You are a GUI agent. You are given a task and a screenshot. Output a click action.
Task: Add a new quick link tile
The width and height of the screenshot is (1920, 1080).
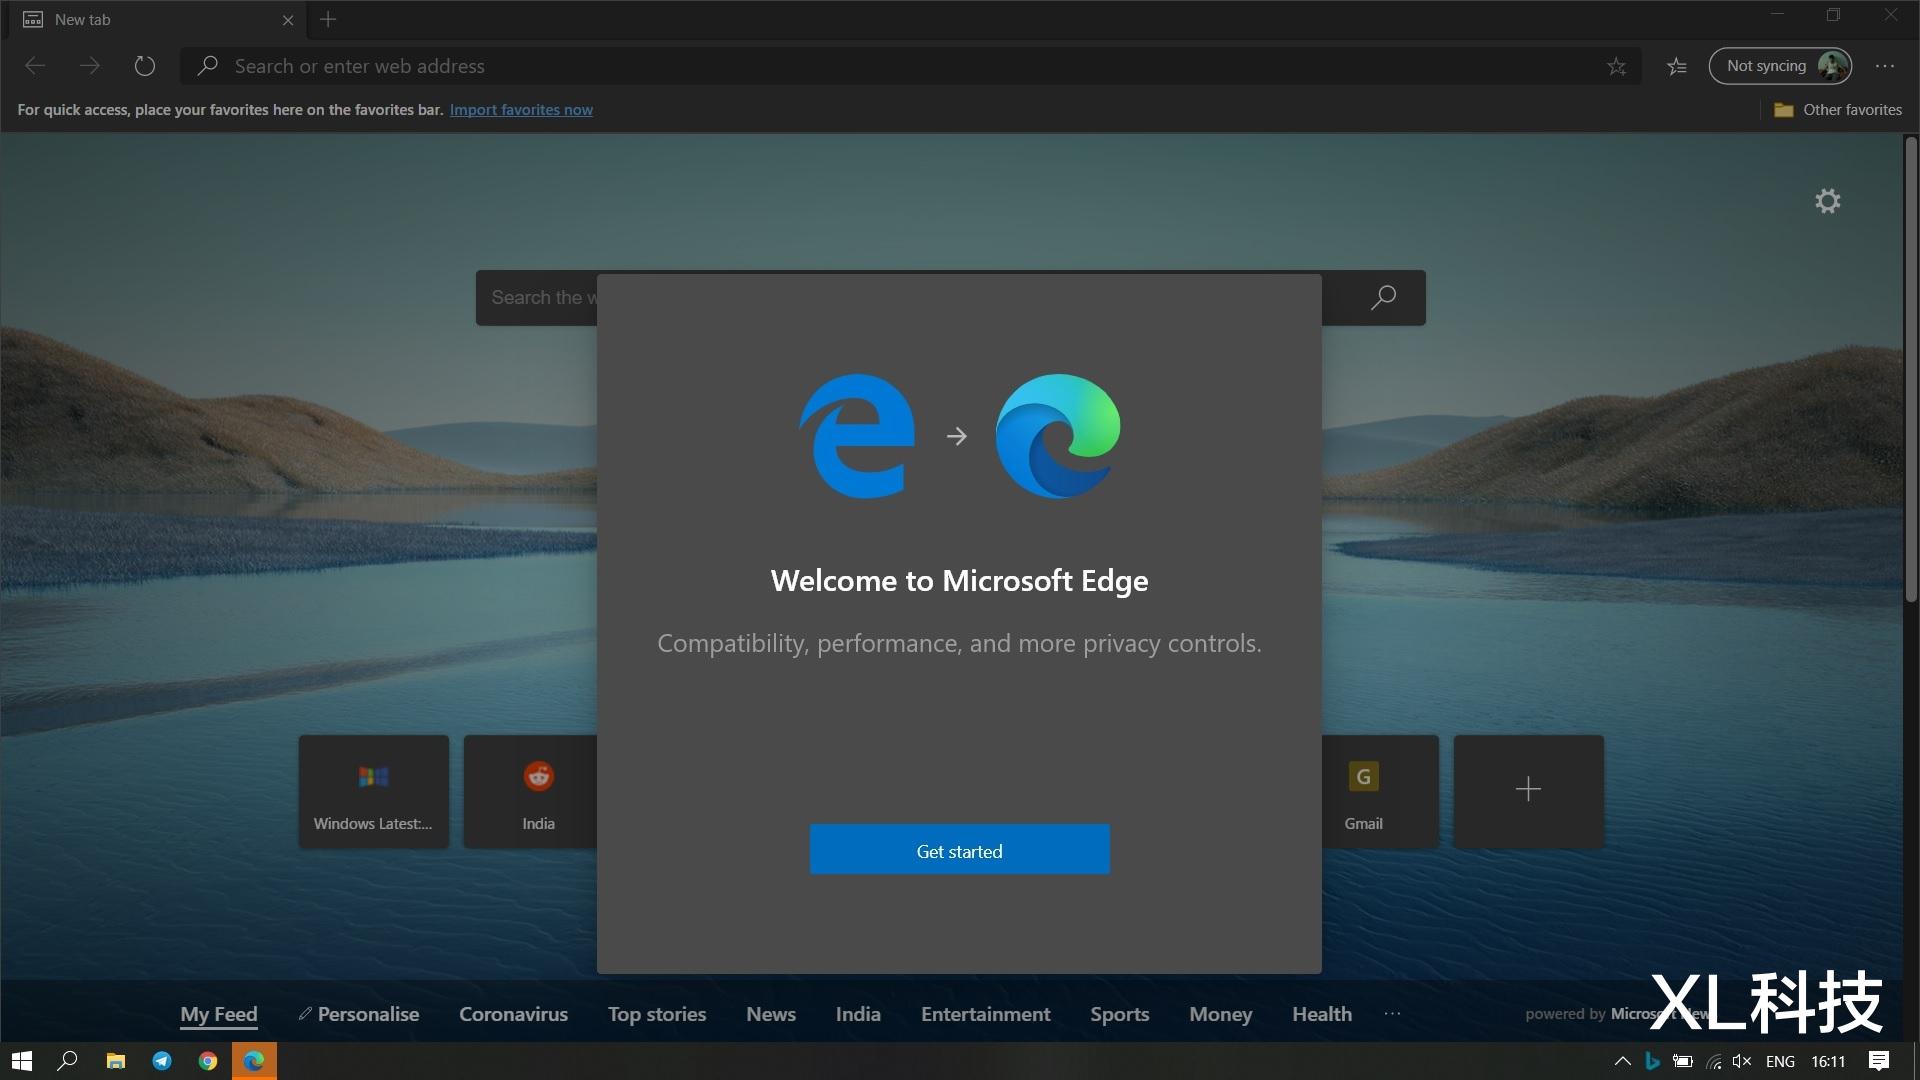click(x=1528, y=791)
